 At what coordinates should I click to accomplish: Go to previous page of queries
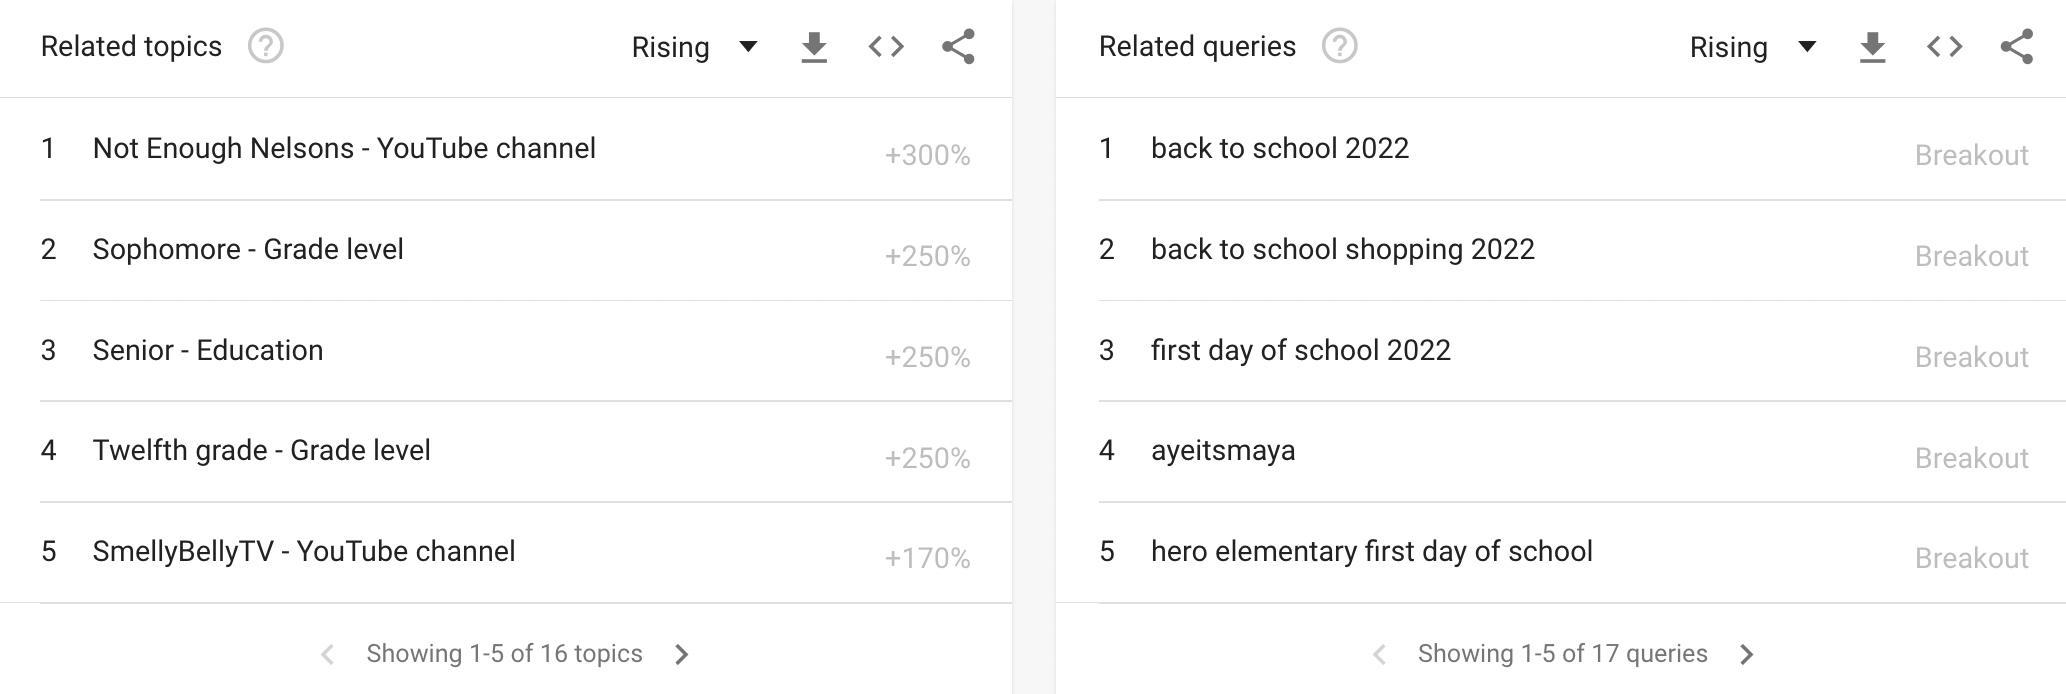1379,654
